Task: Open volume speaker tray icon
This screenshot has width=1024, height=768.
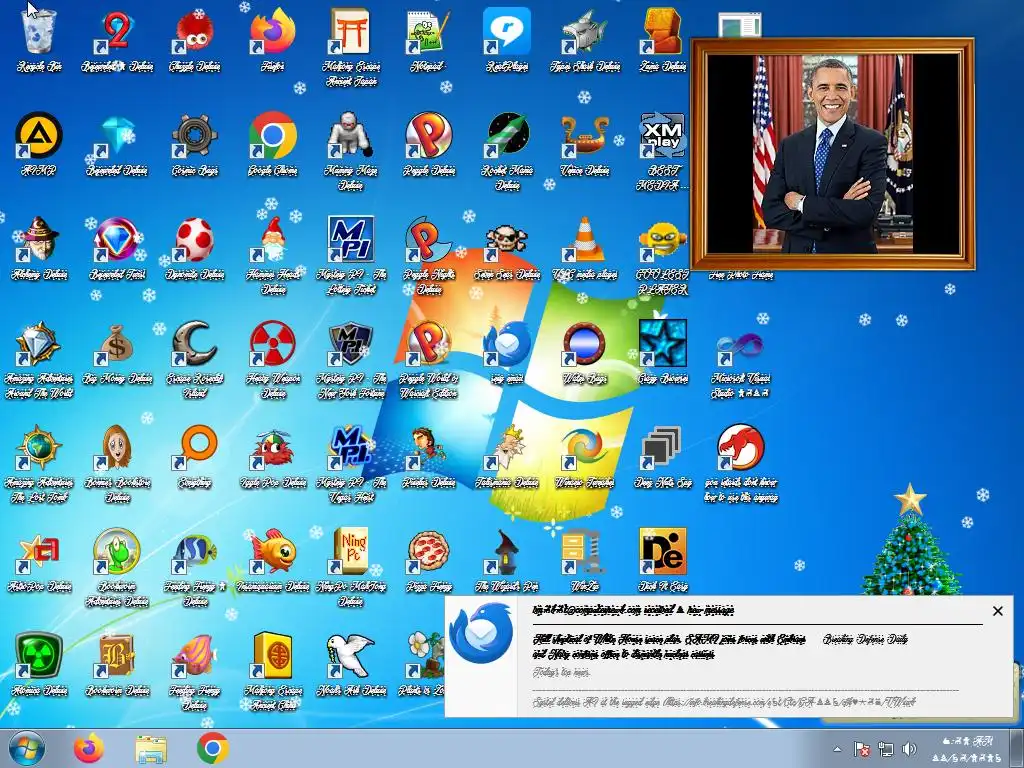Action: tap(909, 749)
